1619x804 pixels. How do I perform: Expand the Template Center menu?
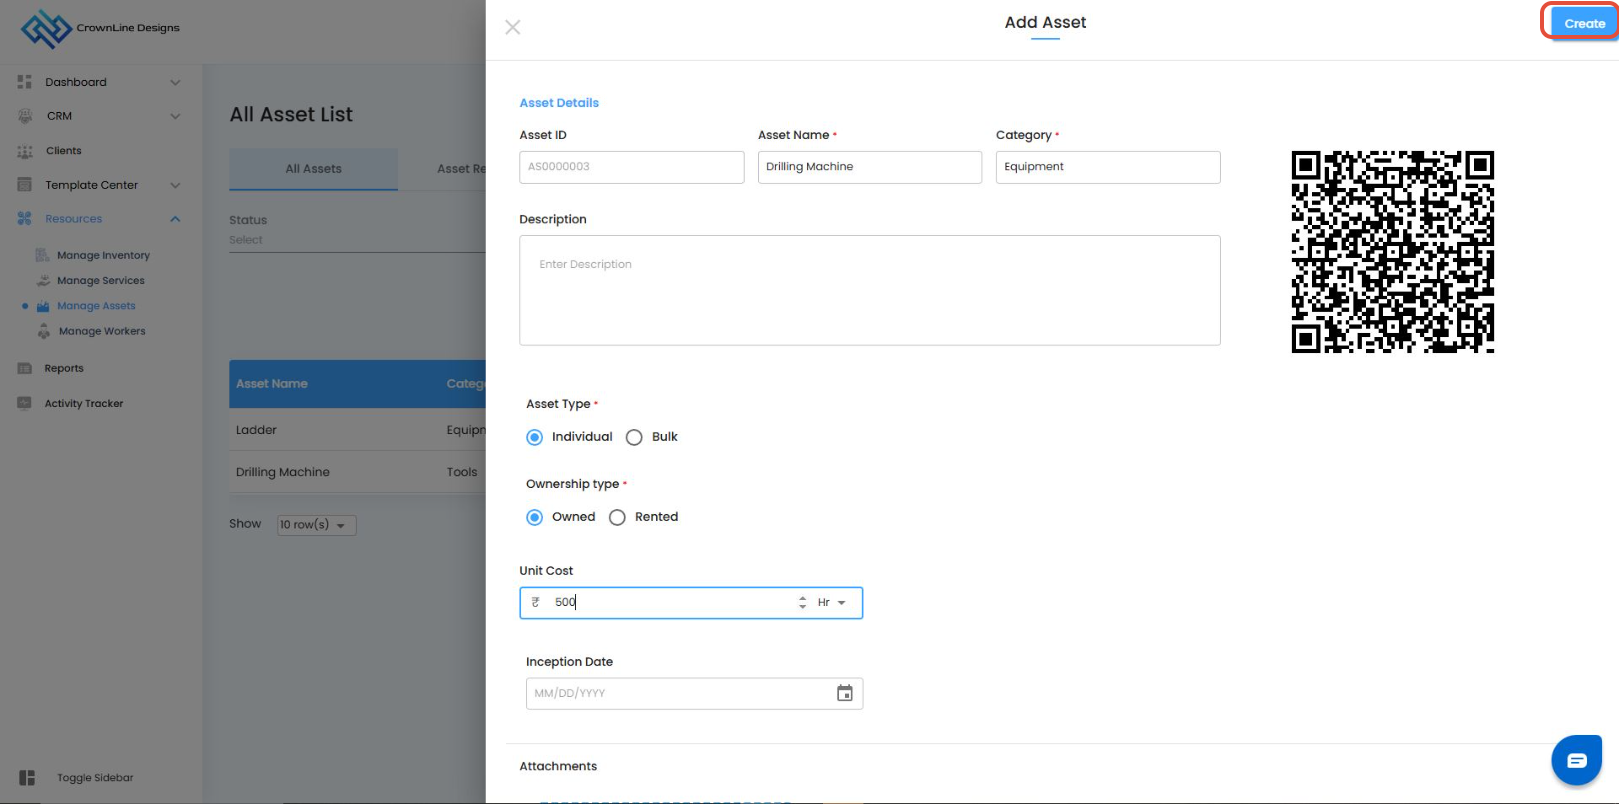tap(175, 185)
